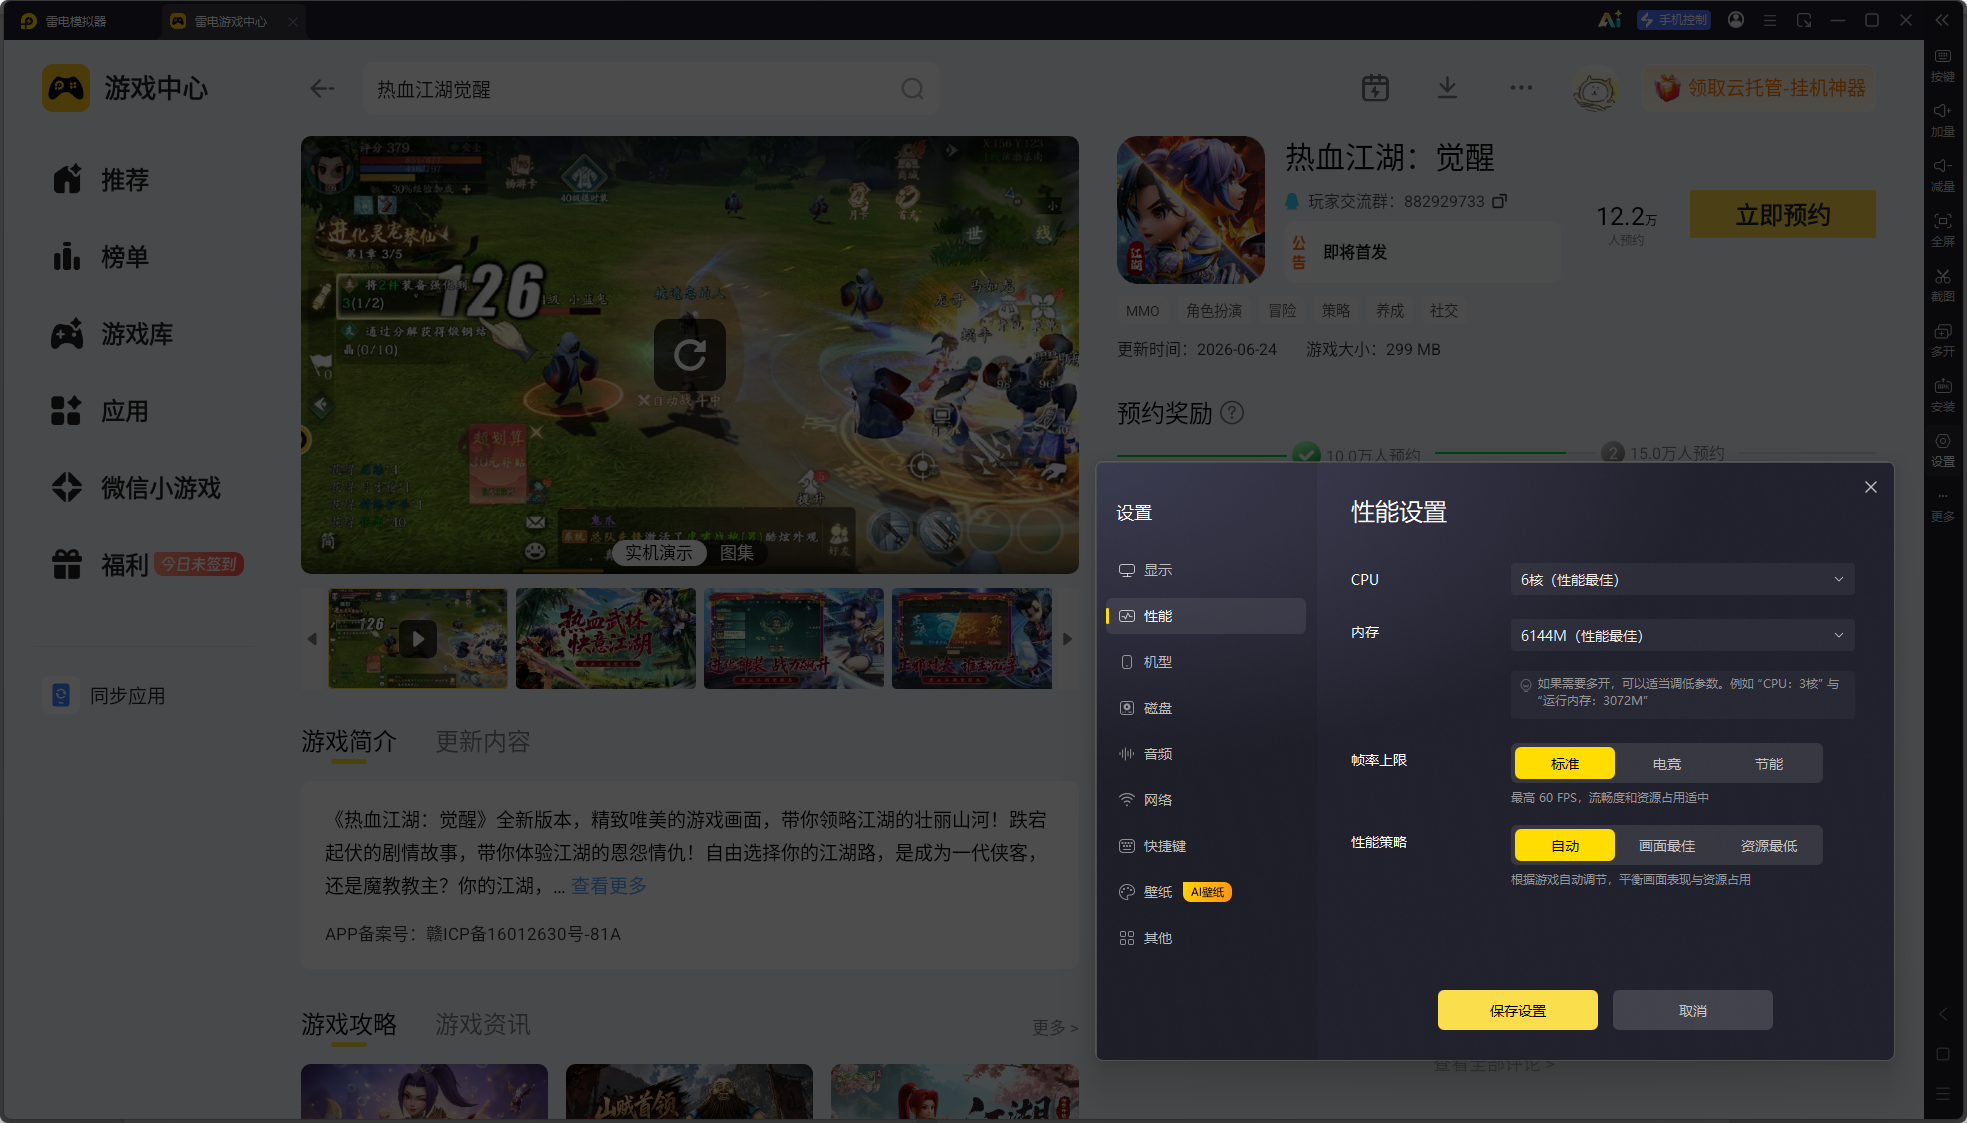Open the hamburger menu in title bar
This screenshot has width=1967, height=1123.
coord(1770,20)
